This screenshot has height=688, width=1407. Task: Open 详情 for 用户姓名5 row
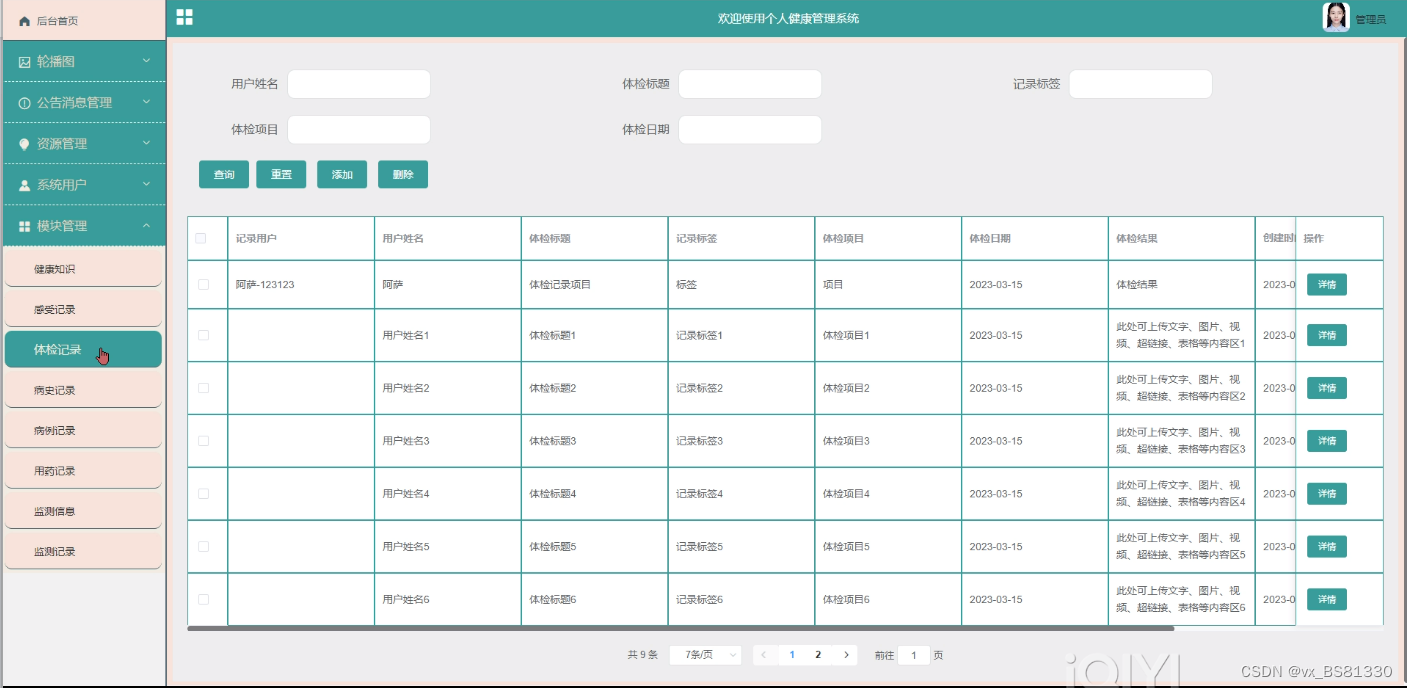[x=1327, y=547]
